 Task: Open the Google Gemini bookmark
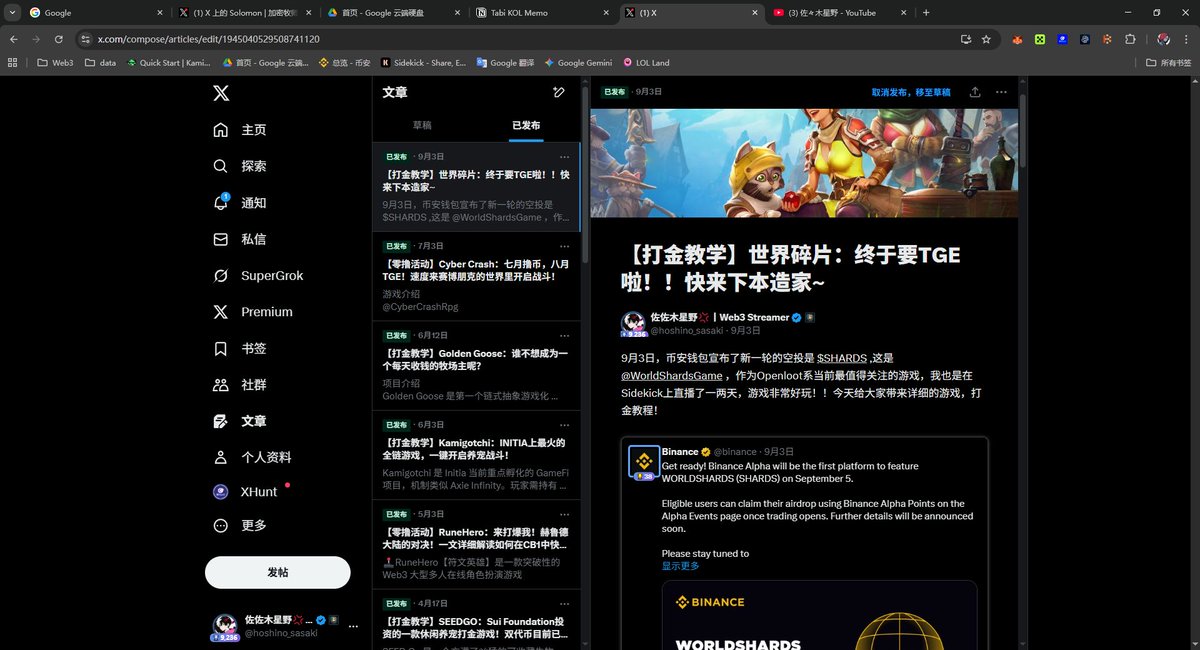578,62
